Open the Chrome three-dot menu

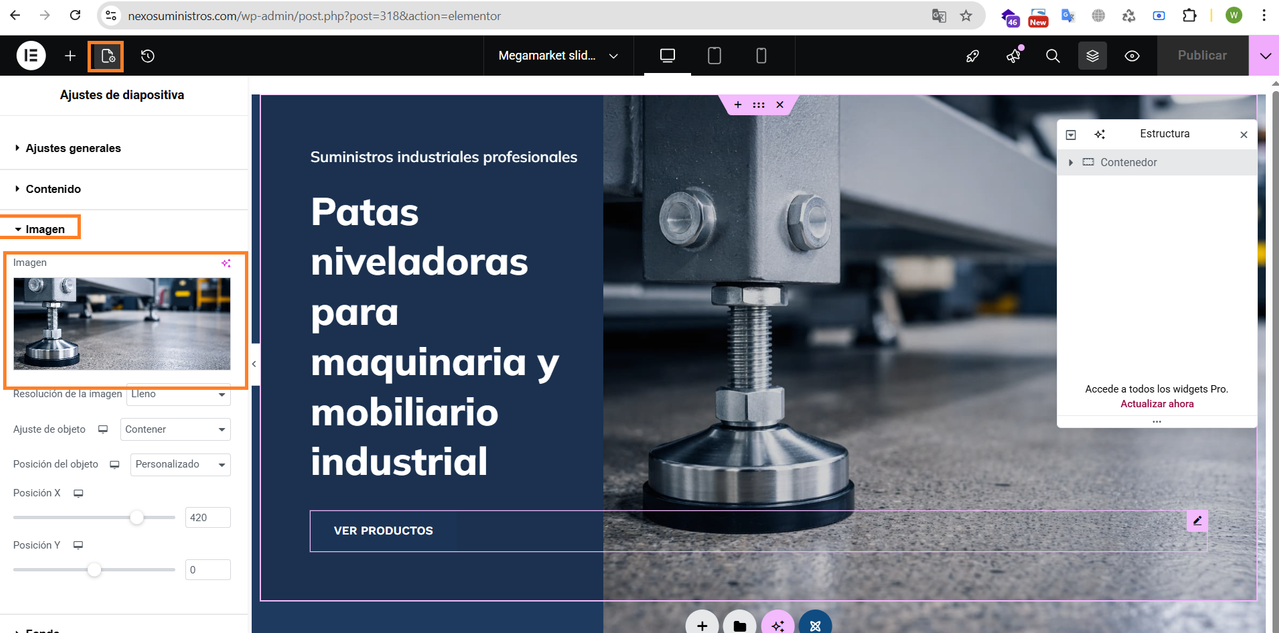tap(1265, 16)
